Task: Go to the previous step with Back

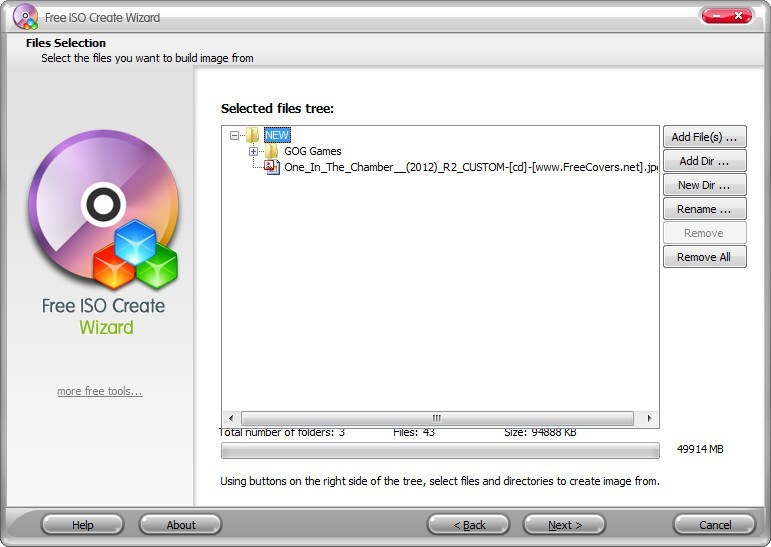Action: [469, 525]
